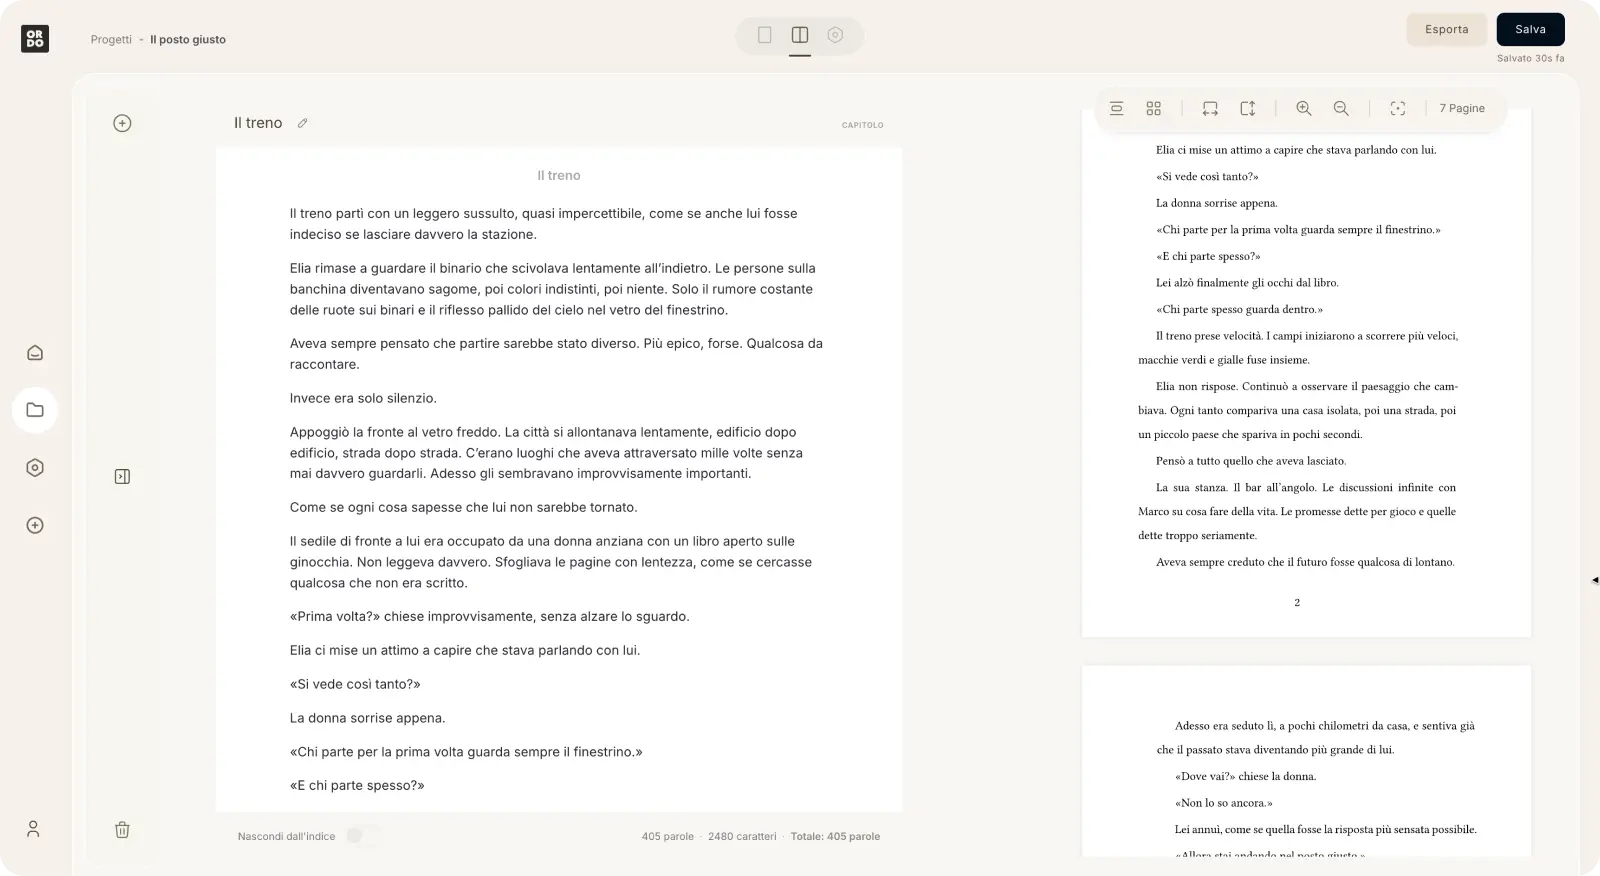The image size is (1600, 876).
Task: Click the editor line «Prima volta?» chiese improvvisamente
Action: [489, 616]
